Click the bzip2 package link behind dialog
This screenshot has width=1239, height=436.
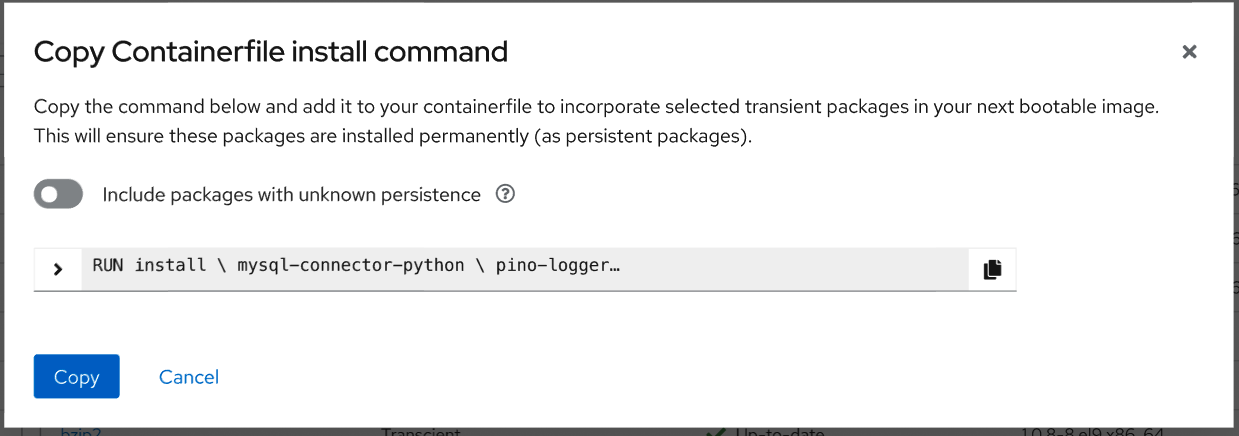80,432
